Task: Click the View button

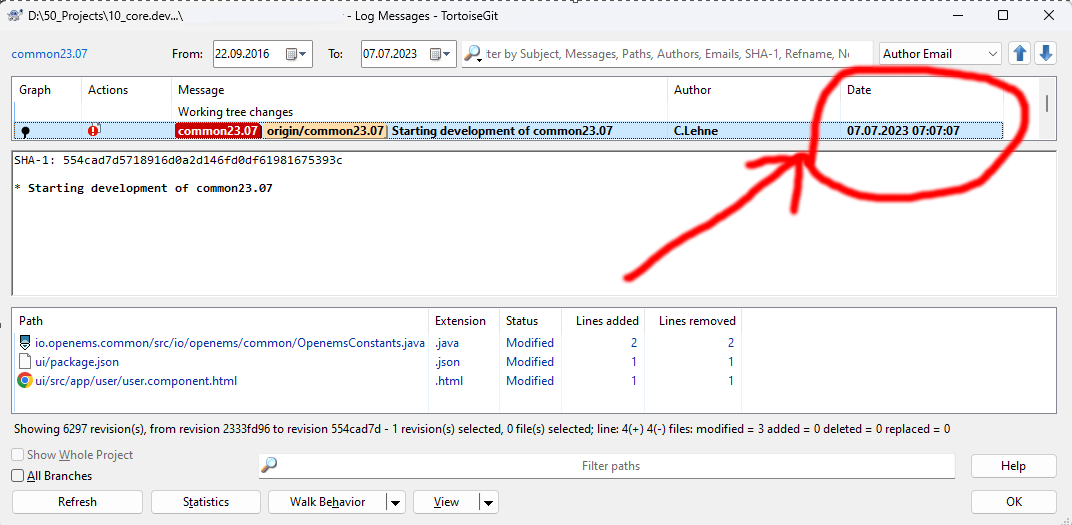Action: [x=446, y=502]
